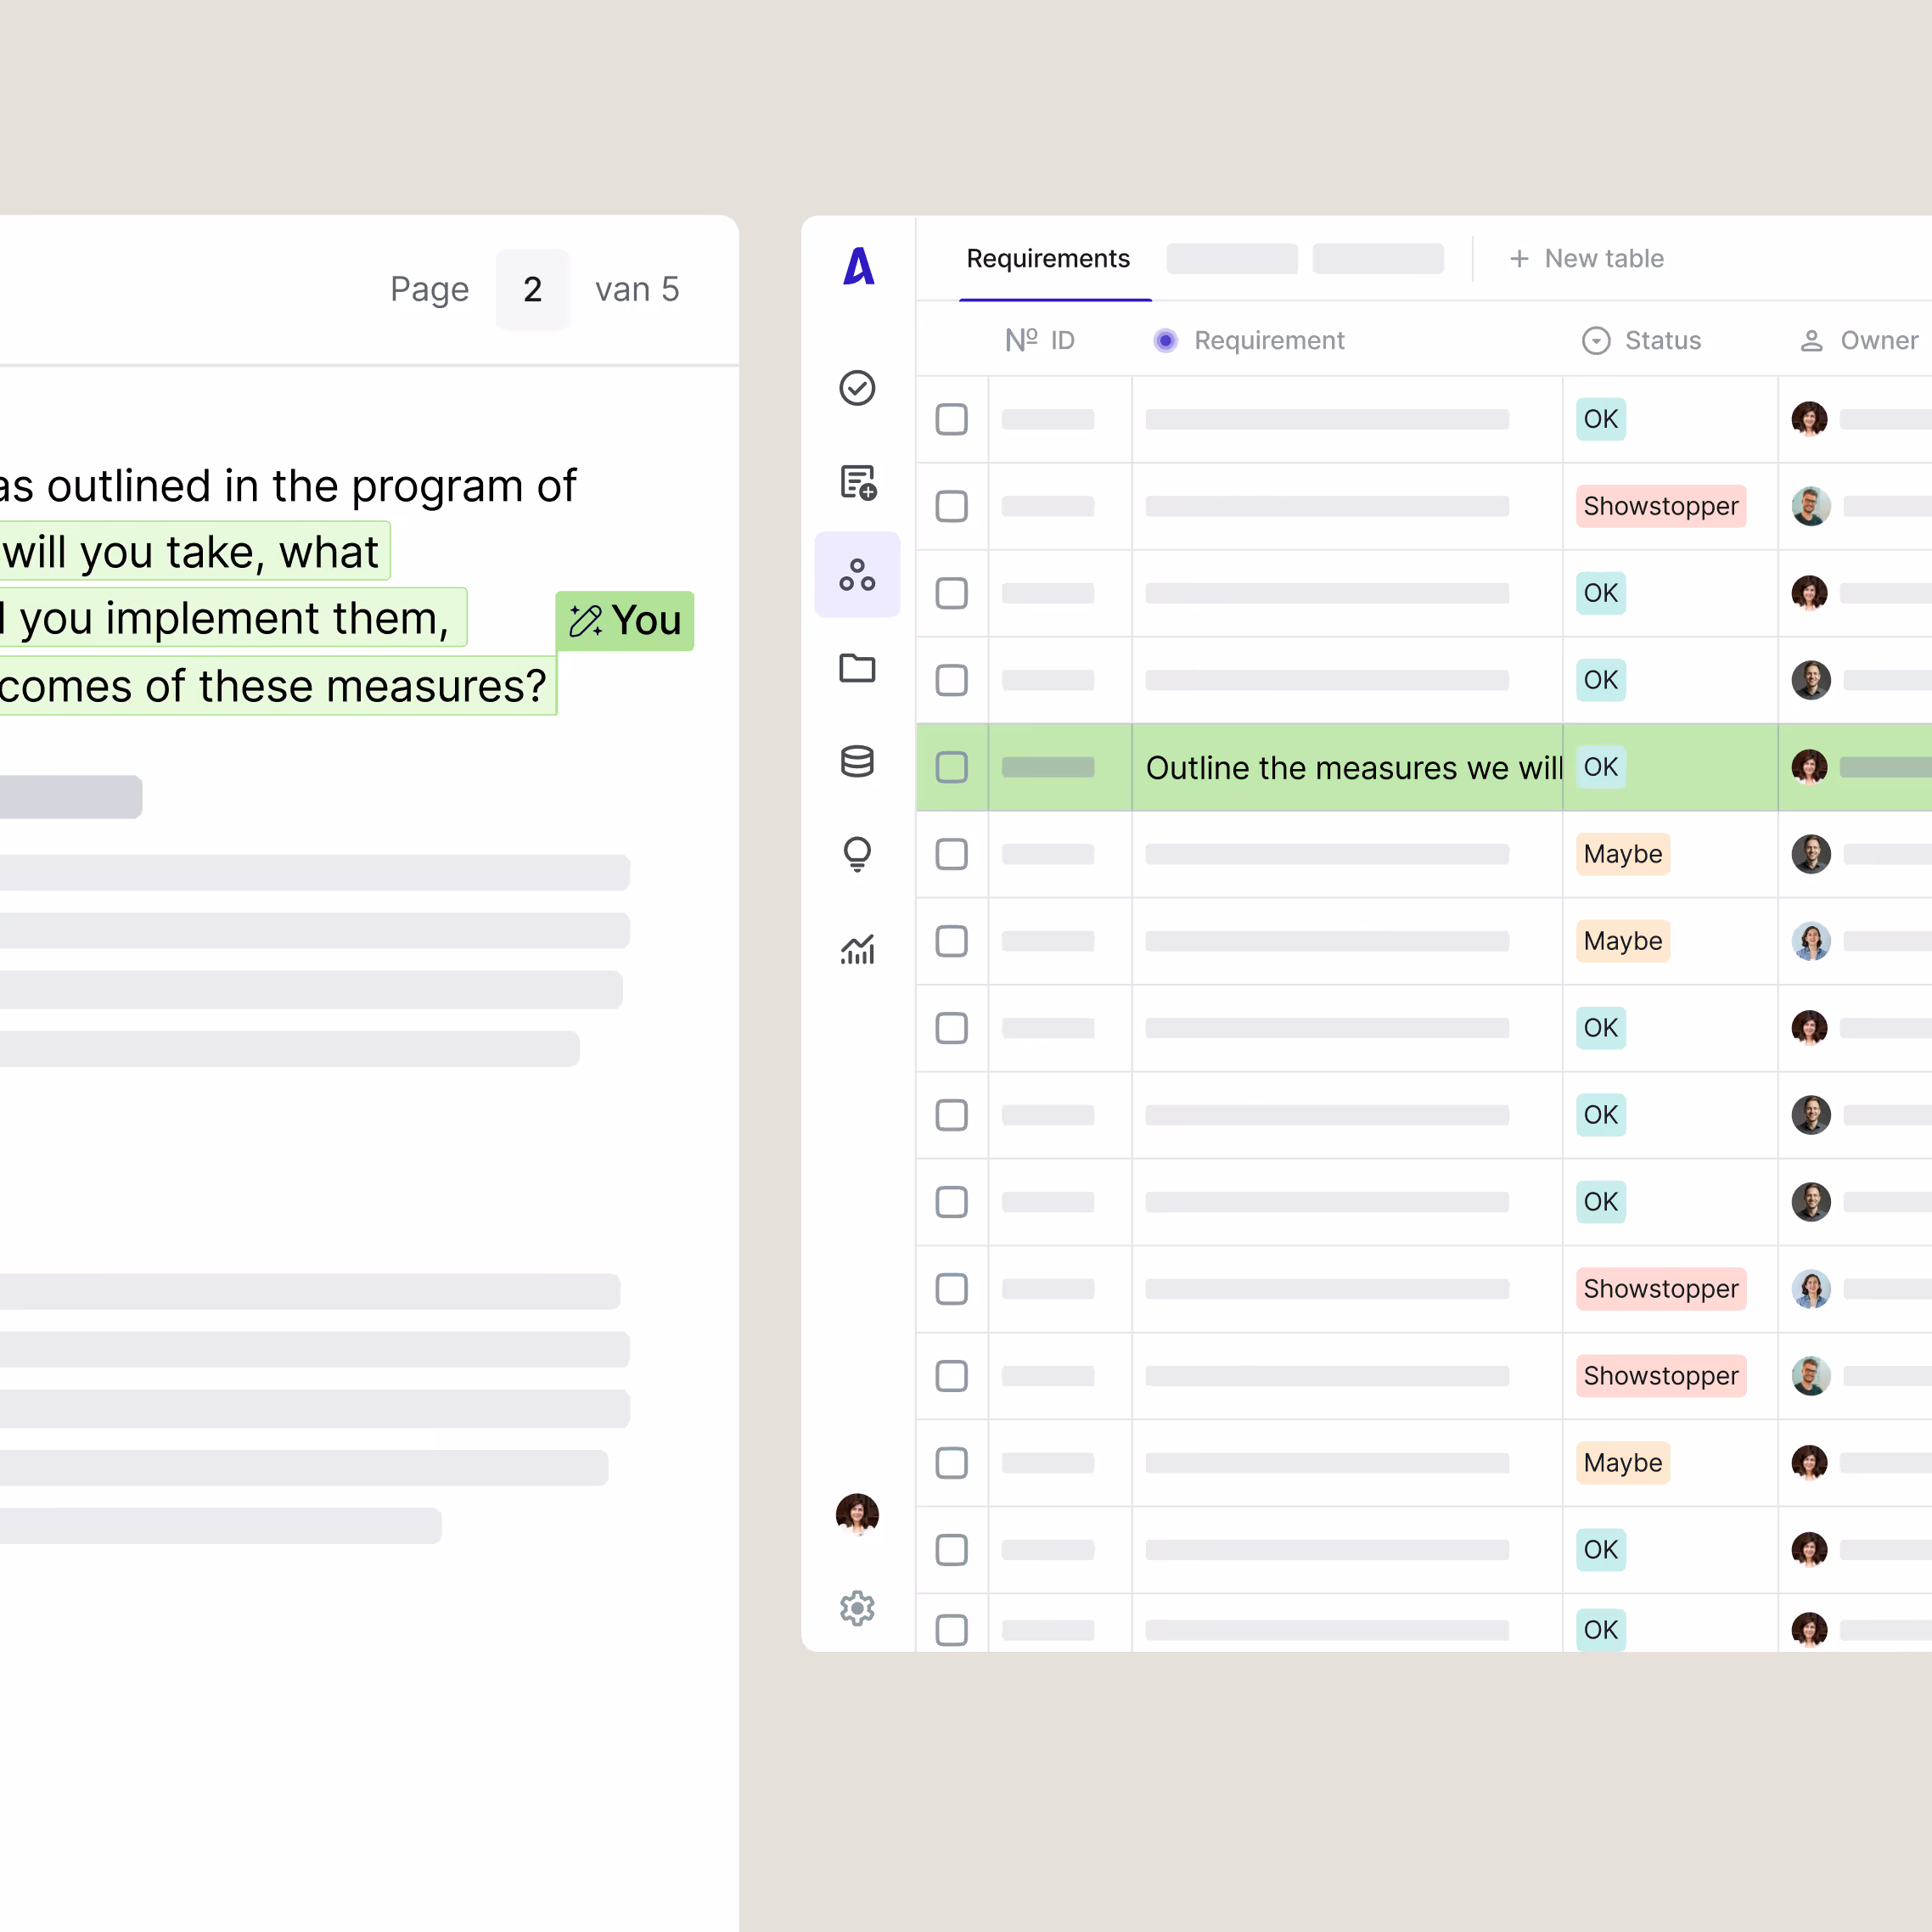
Task: Open the checkmark tasks sidebar icon
Action: coord(857,388)
